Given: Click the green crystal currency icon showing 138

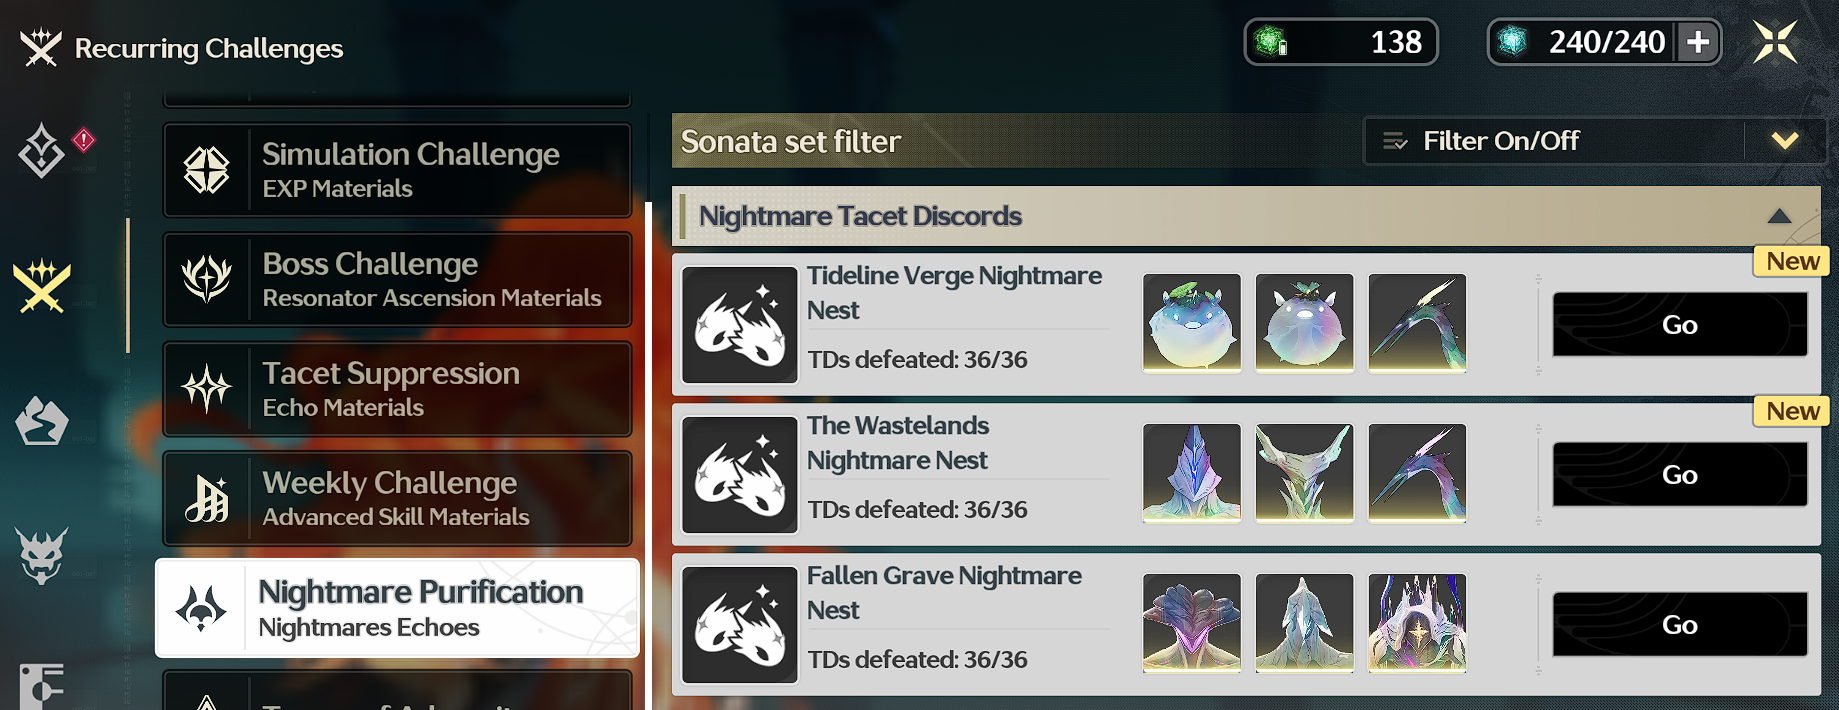Looking at the screenshot, I should pos(1271,42).
